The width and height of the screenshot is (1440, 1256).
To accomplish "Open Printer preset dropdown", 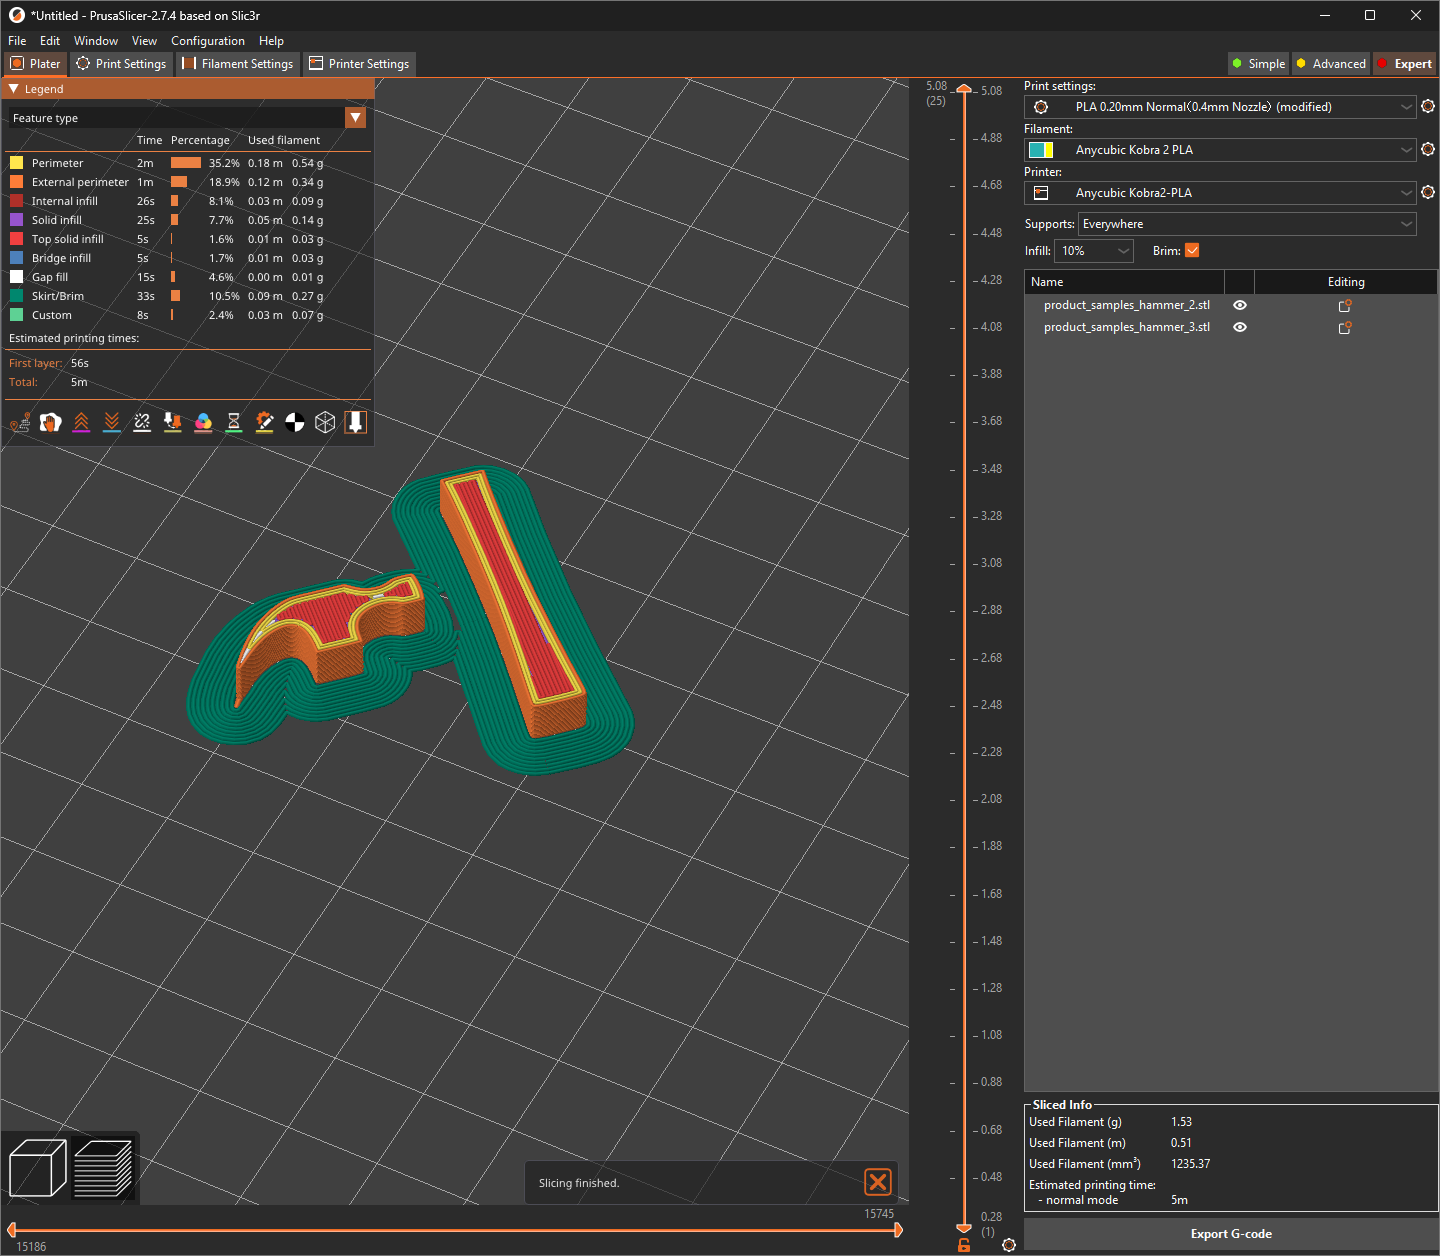I will pyautogui.click(x=1220, y=192).
